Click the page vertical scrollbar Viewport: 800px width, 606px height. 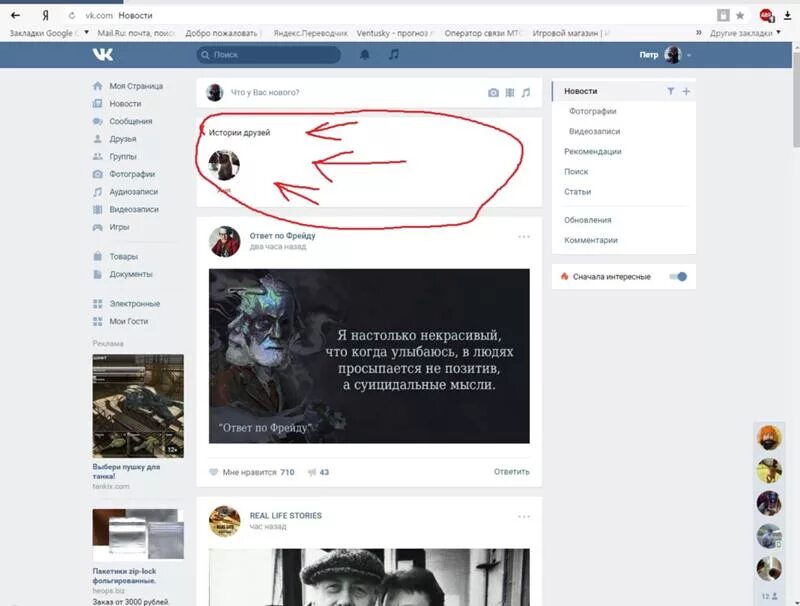coord(796,98)
